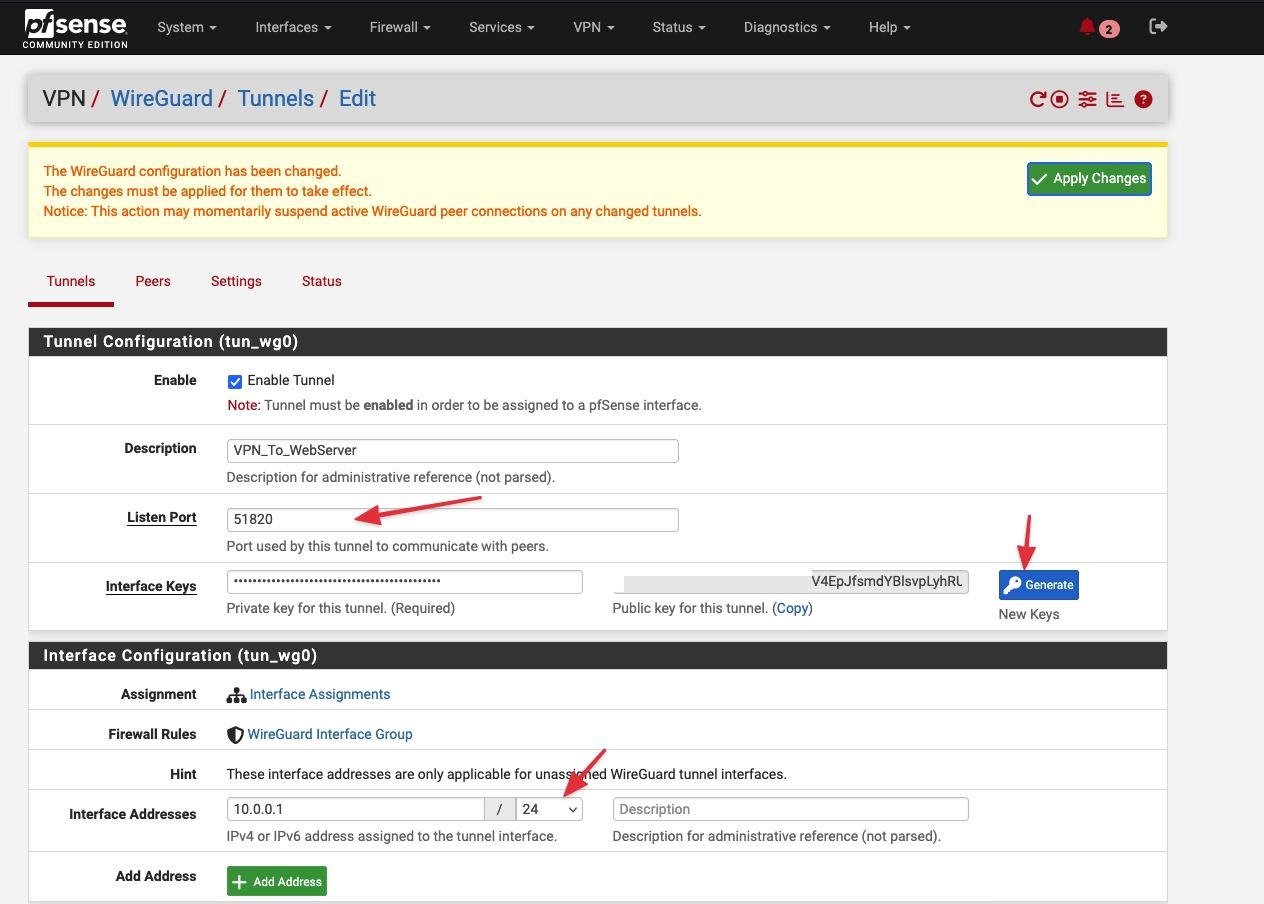Image resolution: width=1264 pixels, height=904 pixels.
Task: Open the subnet mask dropdown showing 24
Action: tap(549, 809)
